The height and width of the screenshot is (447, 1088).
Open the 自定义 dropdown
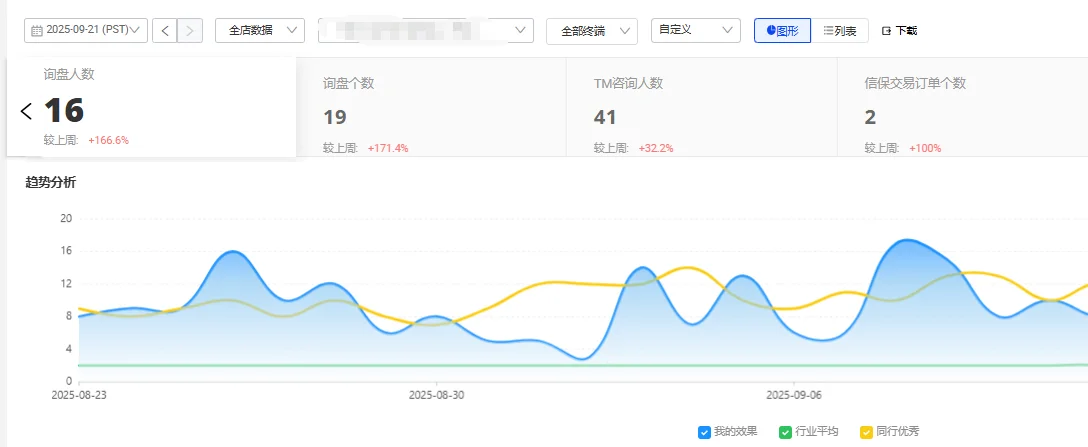click(696, 31)
